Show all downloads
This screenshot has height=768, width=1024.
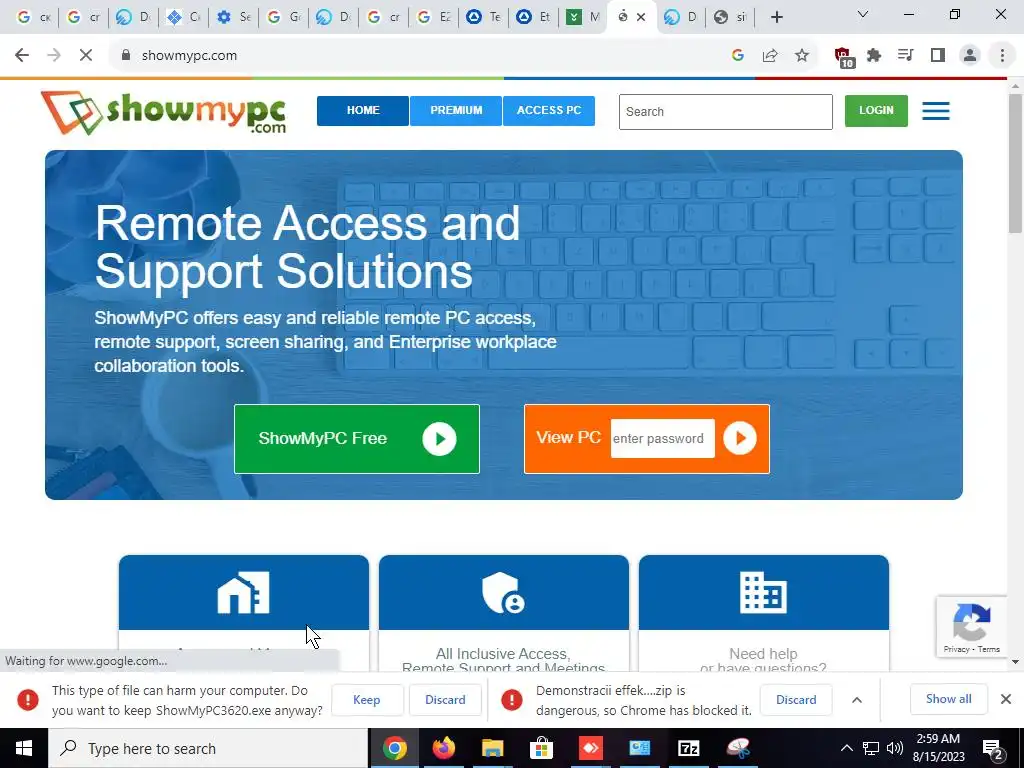[948, 699]
